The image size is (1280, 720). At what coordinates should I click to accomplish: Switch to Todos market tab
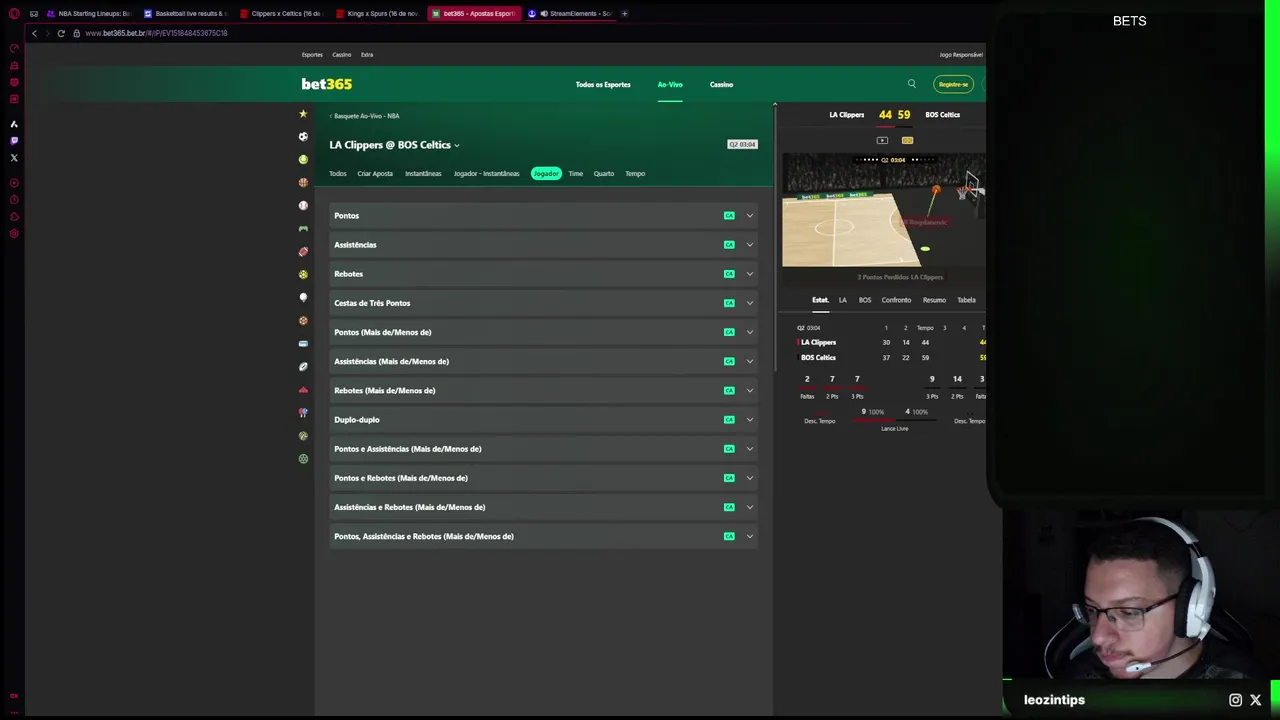pos(338,174)
